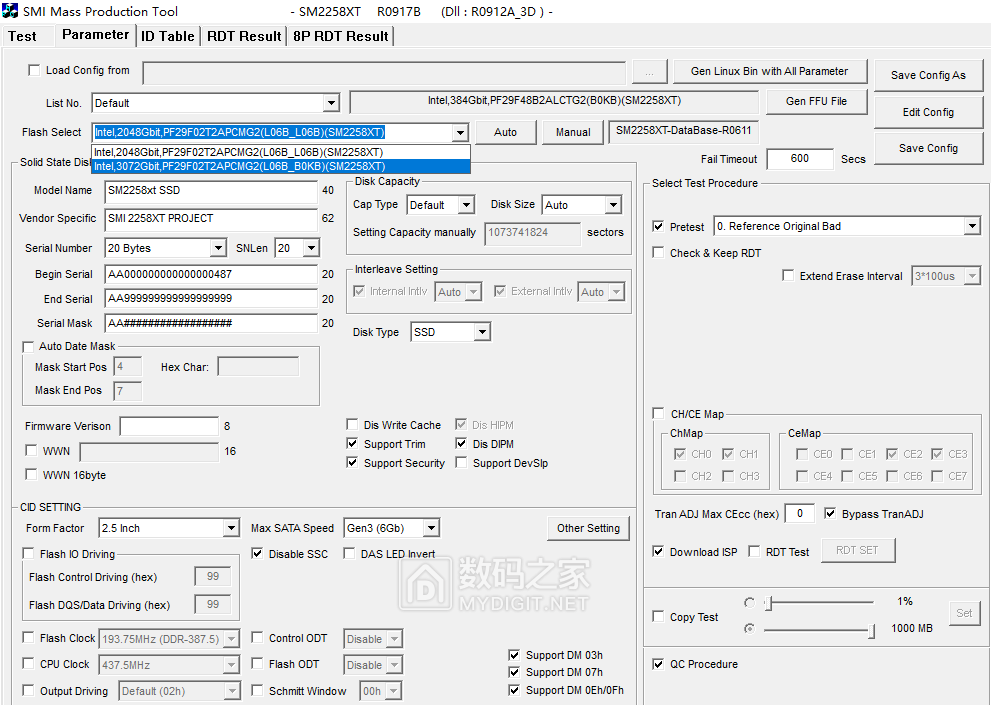Enable Check & Keep RDT

[658, 253]
